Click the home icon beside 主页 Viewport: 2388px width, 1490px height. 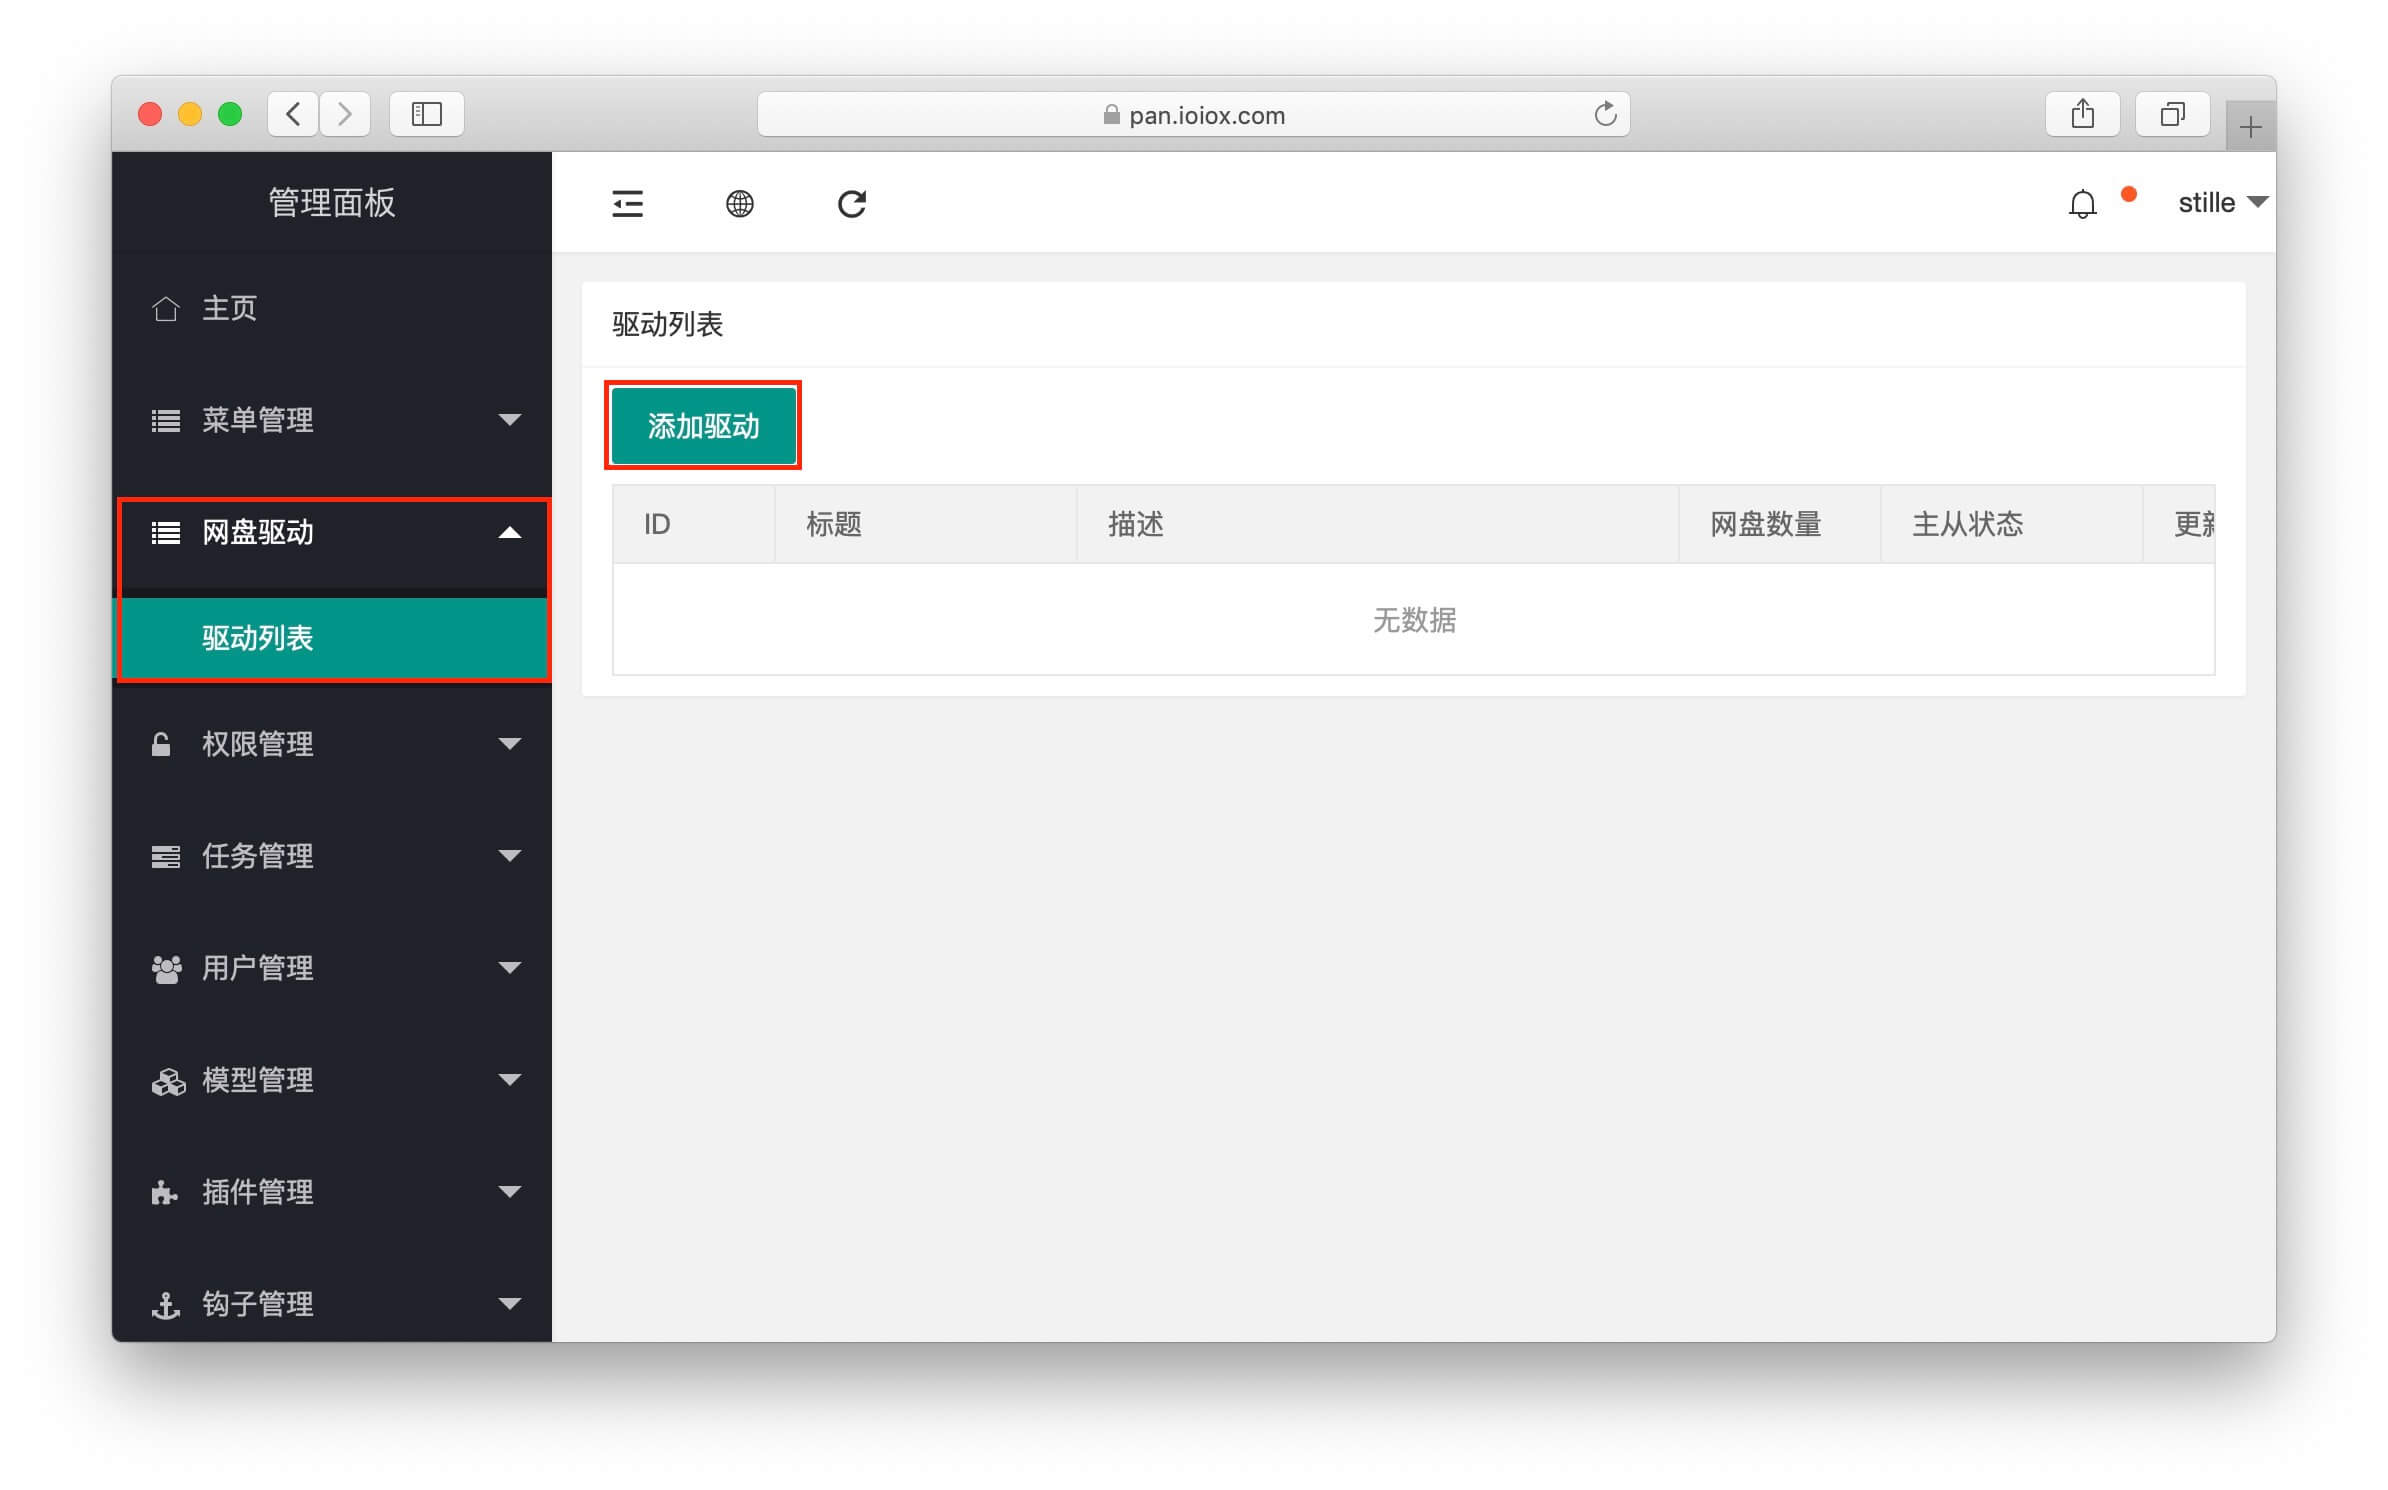tap(166, 309)
